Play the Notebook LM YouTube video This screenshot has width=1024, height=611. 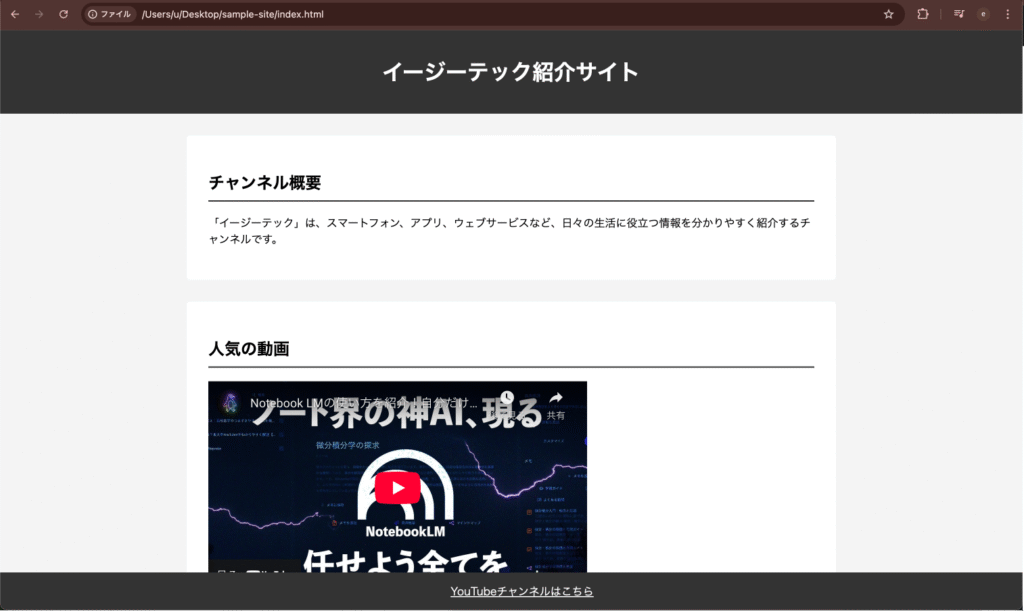tap(397, 488)
